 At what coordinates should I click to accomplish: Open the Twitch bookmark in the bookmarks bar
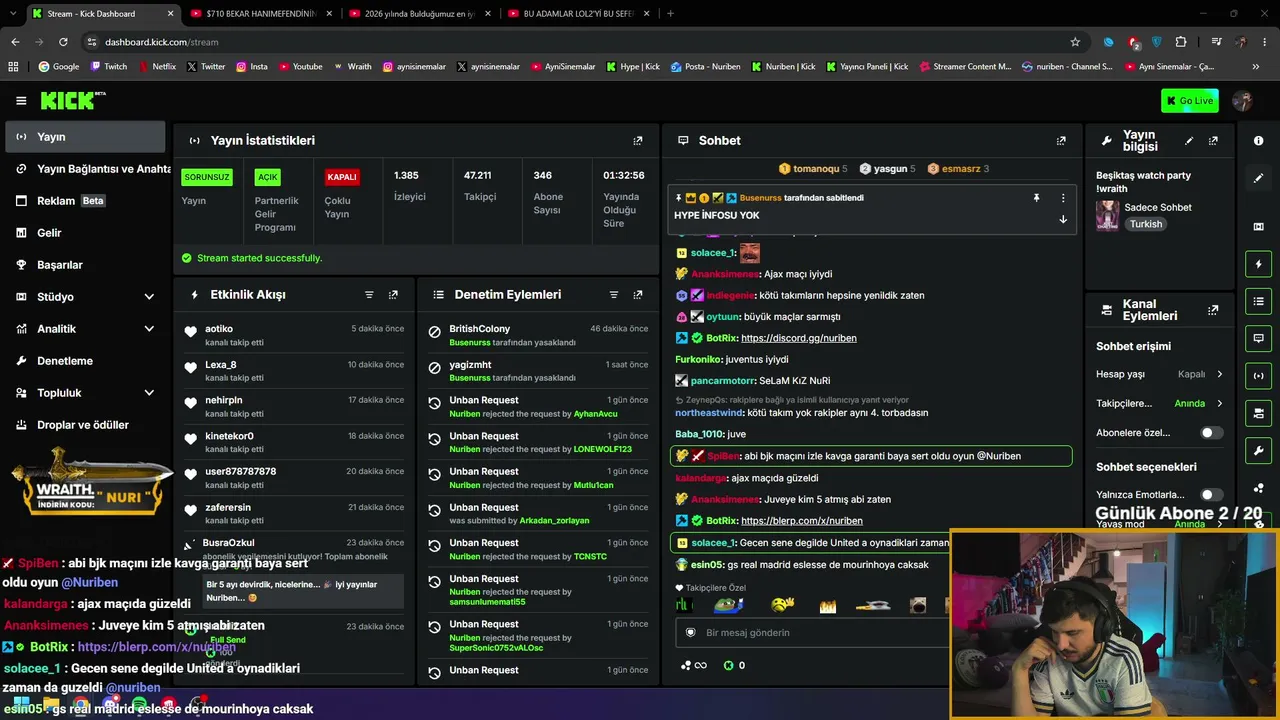point(109,67)
